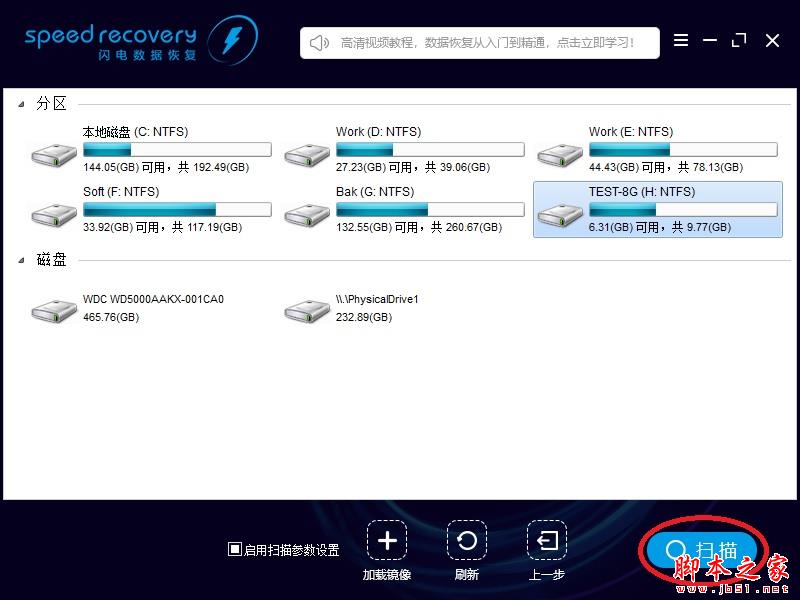800x600 pixels.
Task: Click the usage bar of Work E
Action: [683, 149]
